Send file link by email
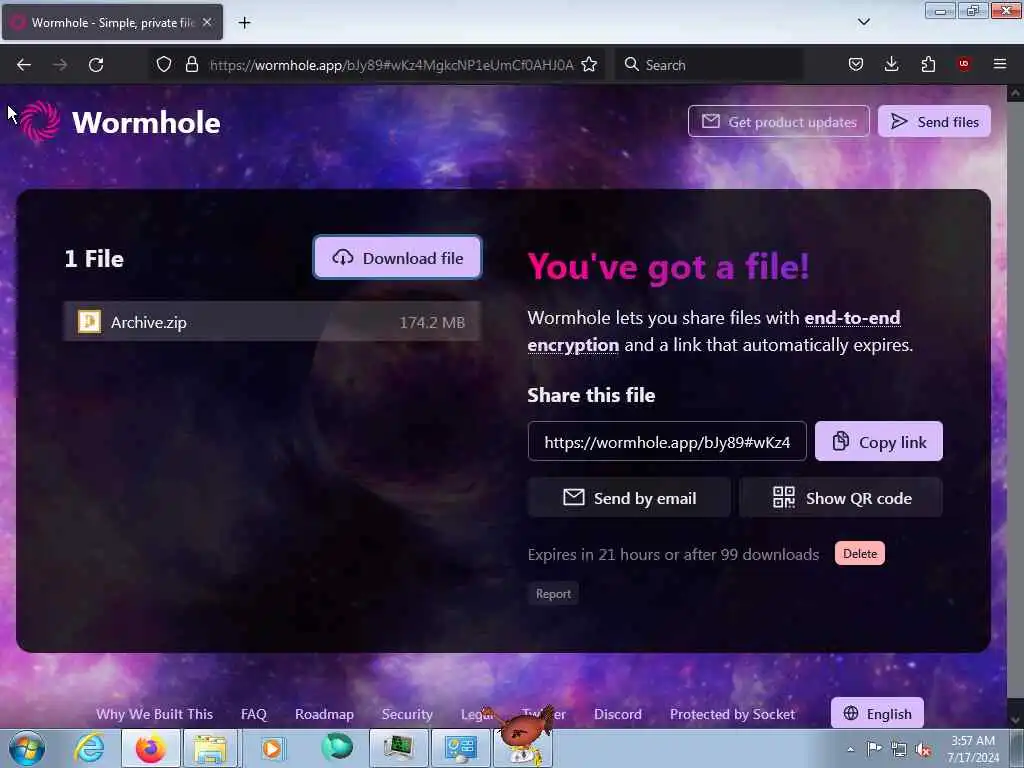 (x=629, y=498)
